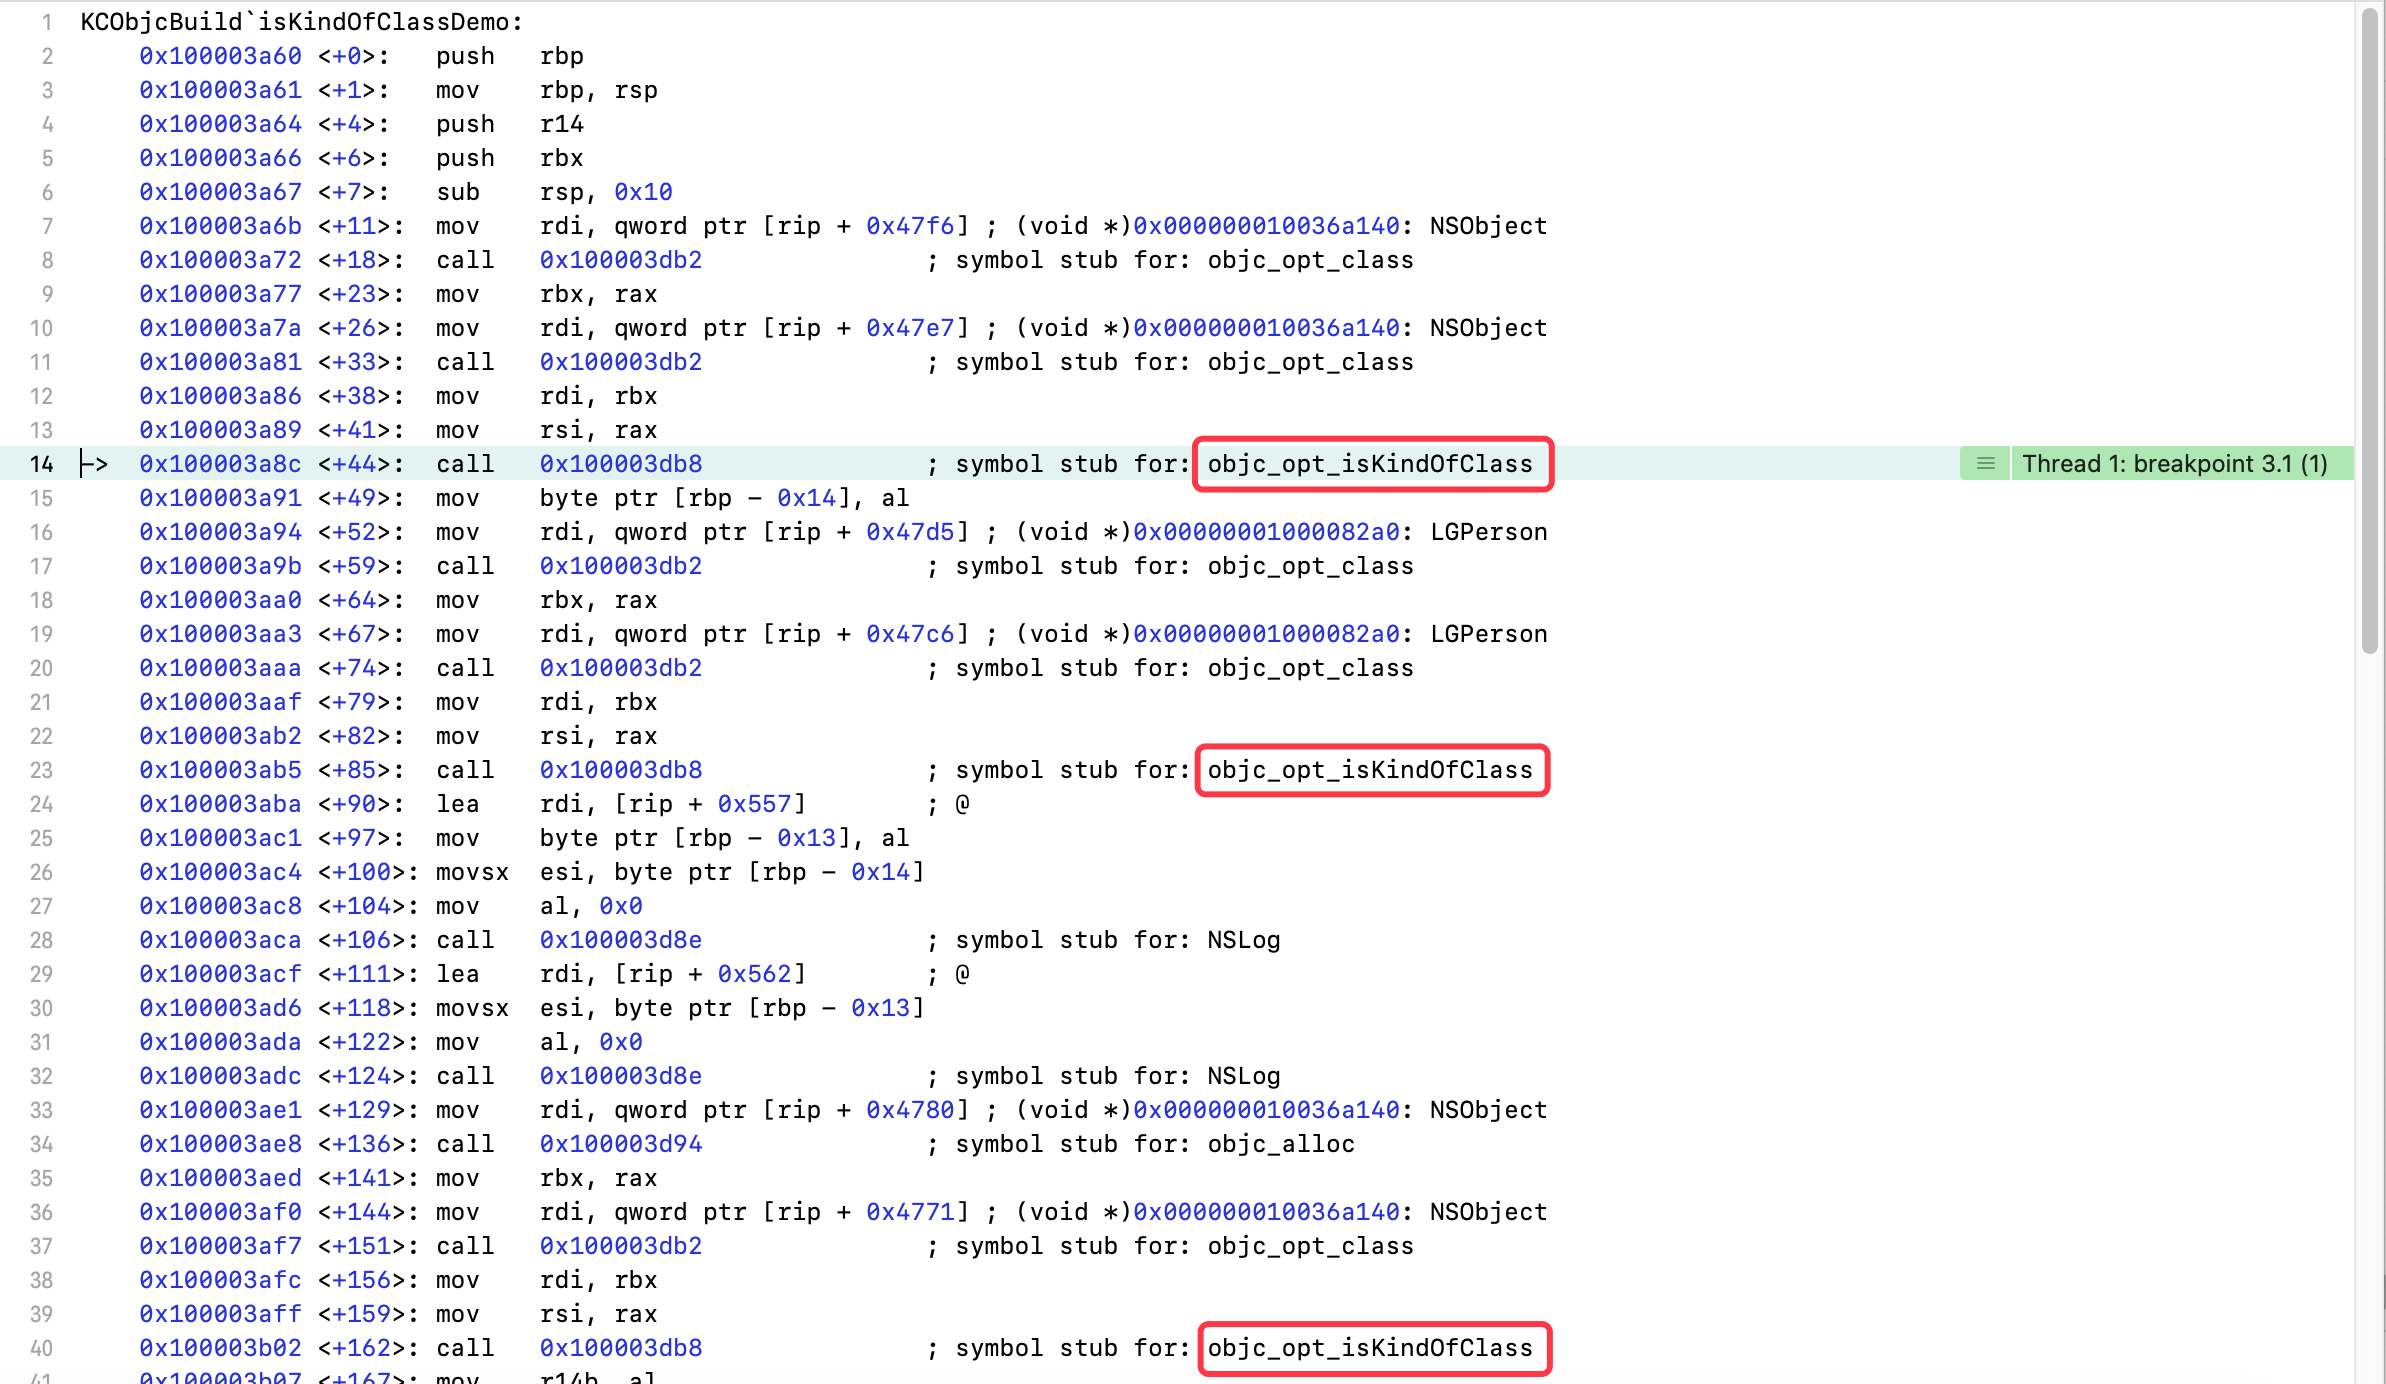
Task: Click line number 40 in the gutter
Action: [x=41, y=1348]
